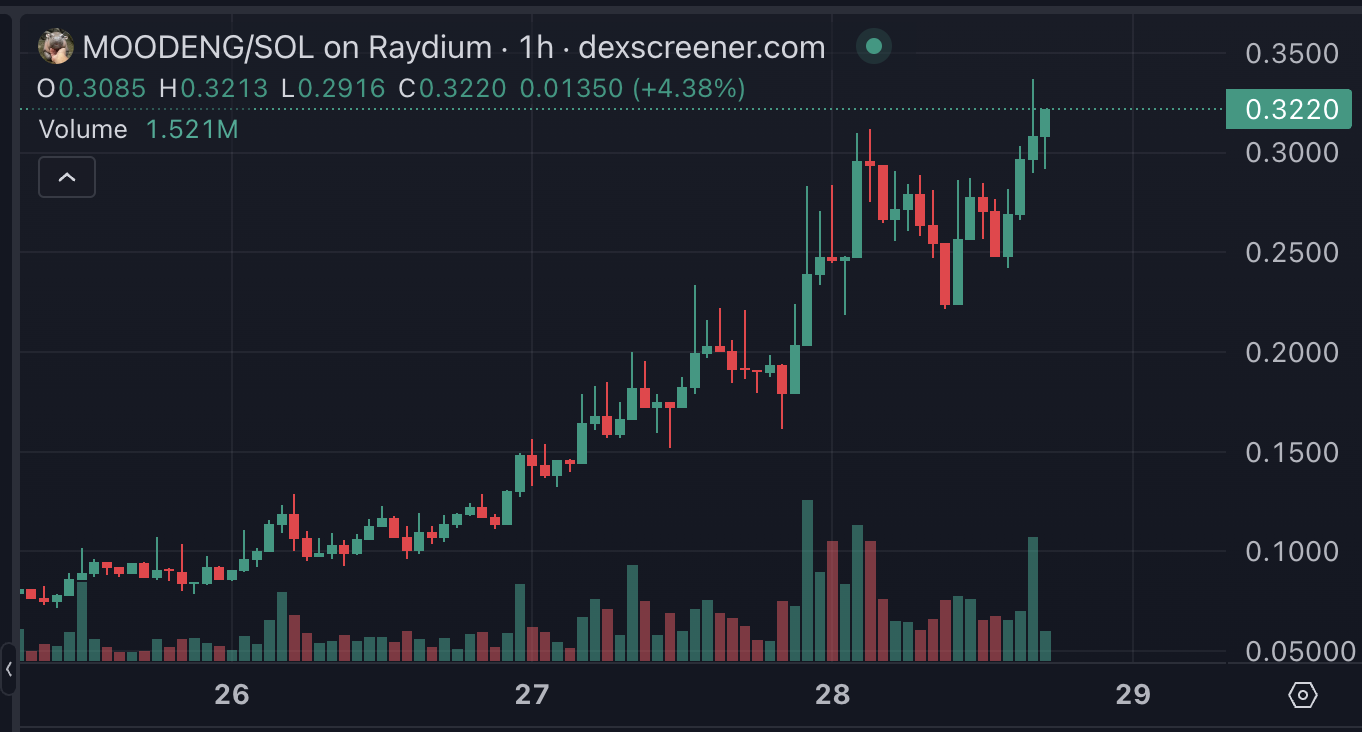This screenshot has width=1362, height=732.
Task: Click the volume value 1.521M
Action: tap(192, 130)
